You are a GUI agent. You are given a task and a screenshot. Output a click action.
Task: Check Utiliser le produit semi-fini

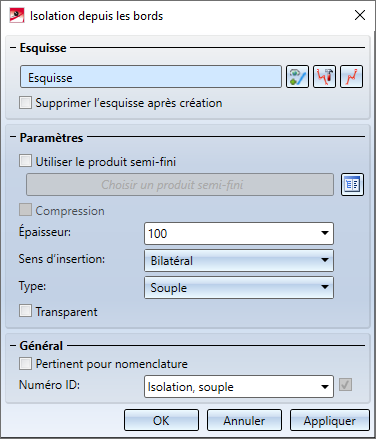[26, 161]
